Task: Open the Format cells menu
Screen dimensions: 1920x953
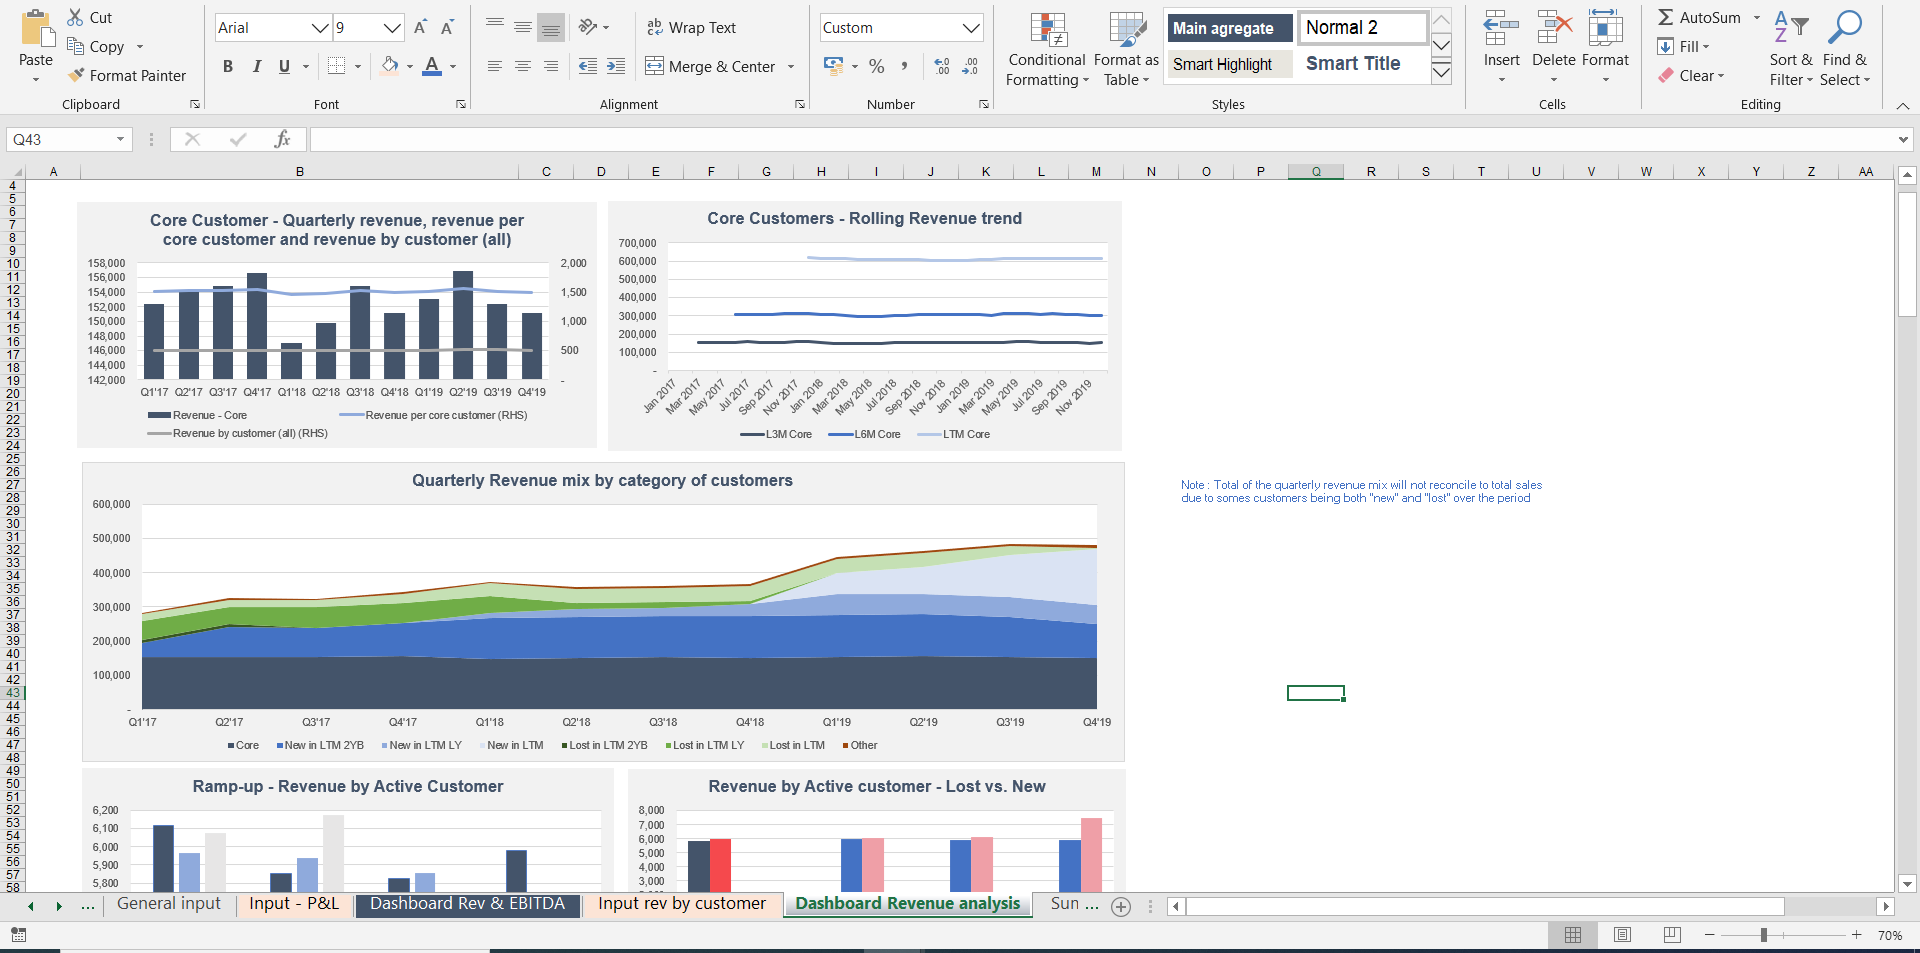Action: click(1605, 49)
